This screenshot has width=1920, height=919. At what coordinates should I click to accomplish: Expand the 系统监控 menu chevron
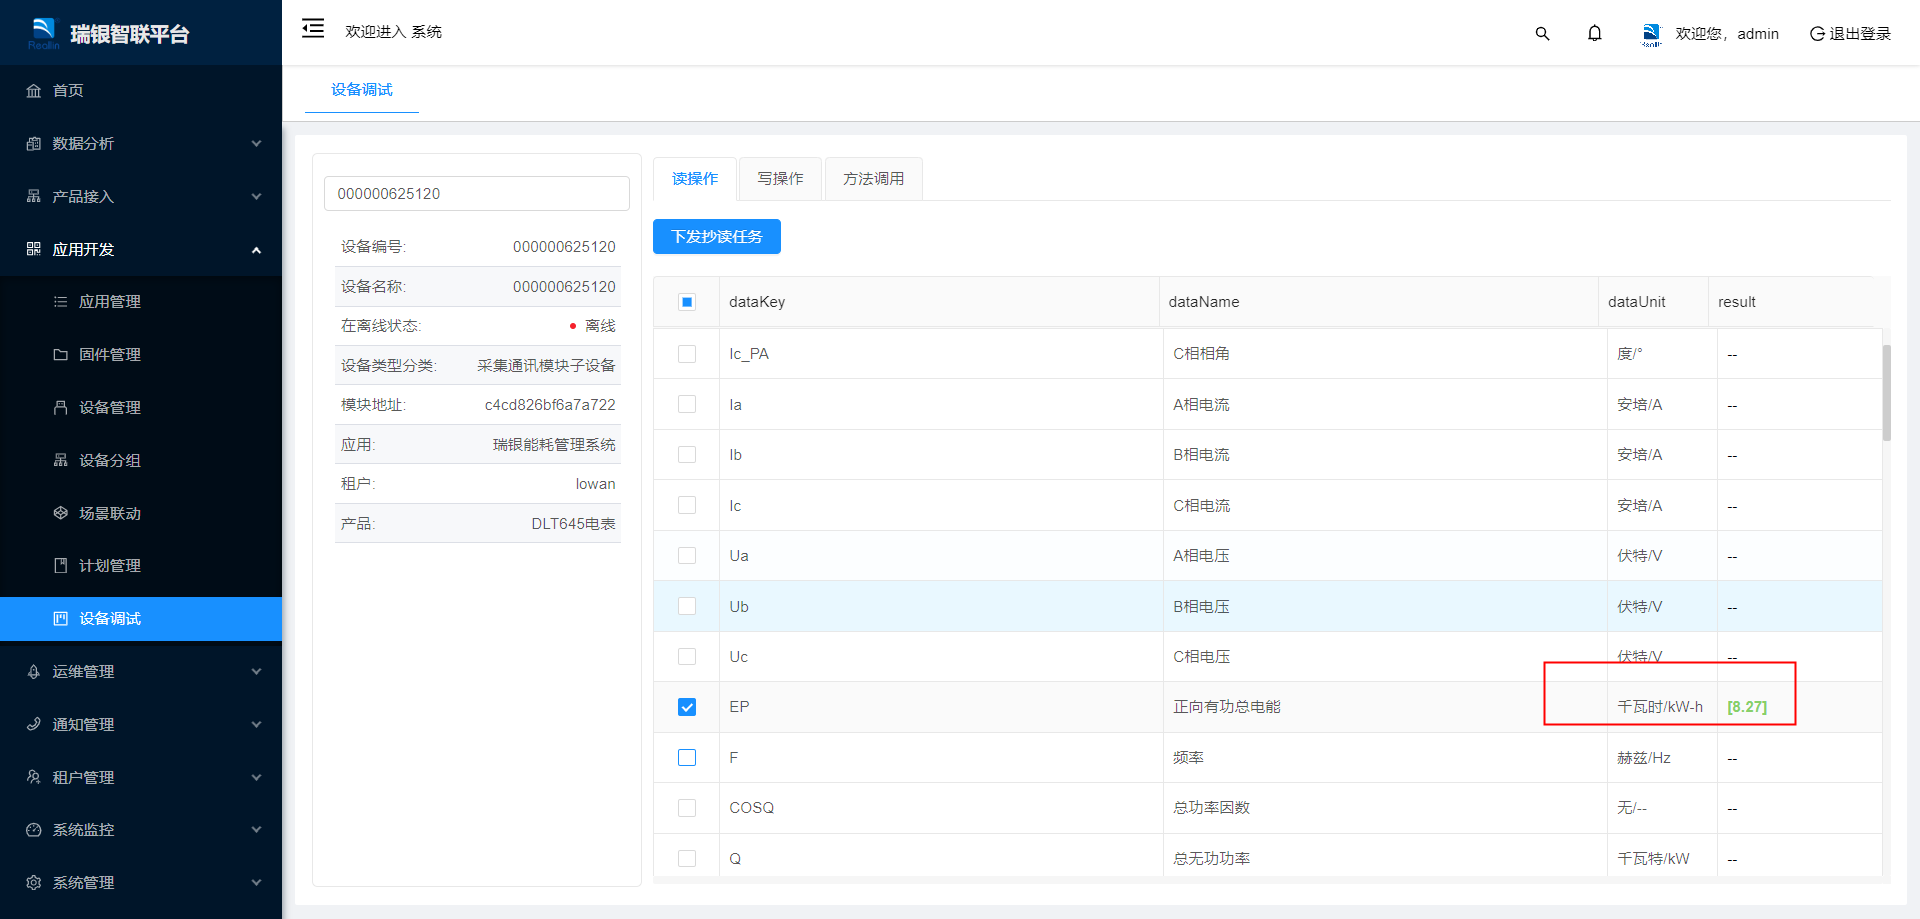256,830
